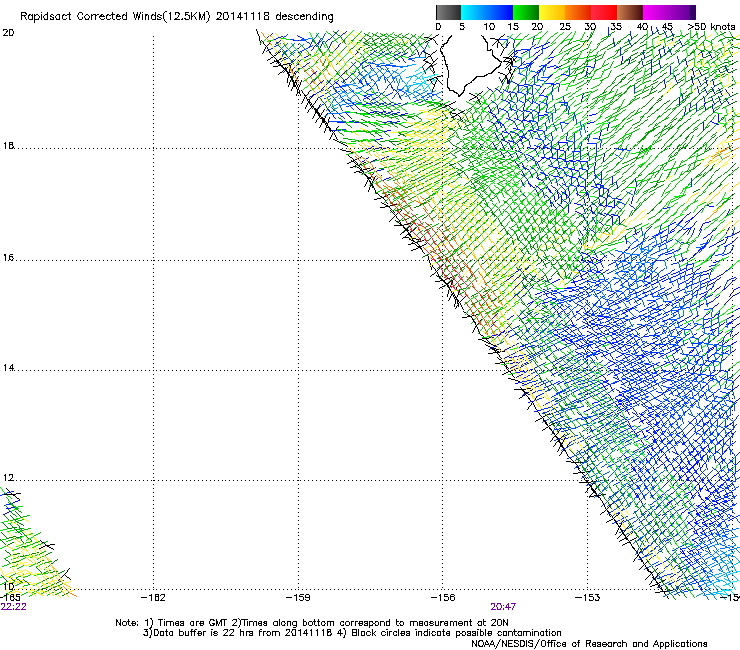The width and height of the screenshot is (740, 650).
Task: Click the purple time stamp '20:47'
Action: [503, 607]
